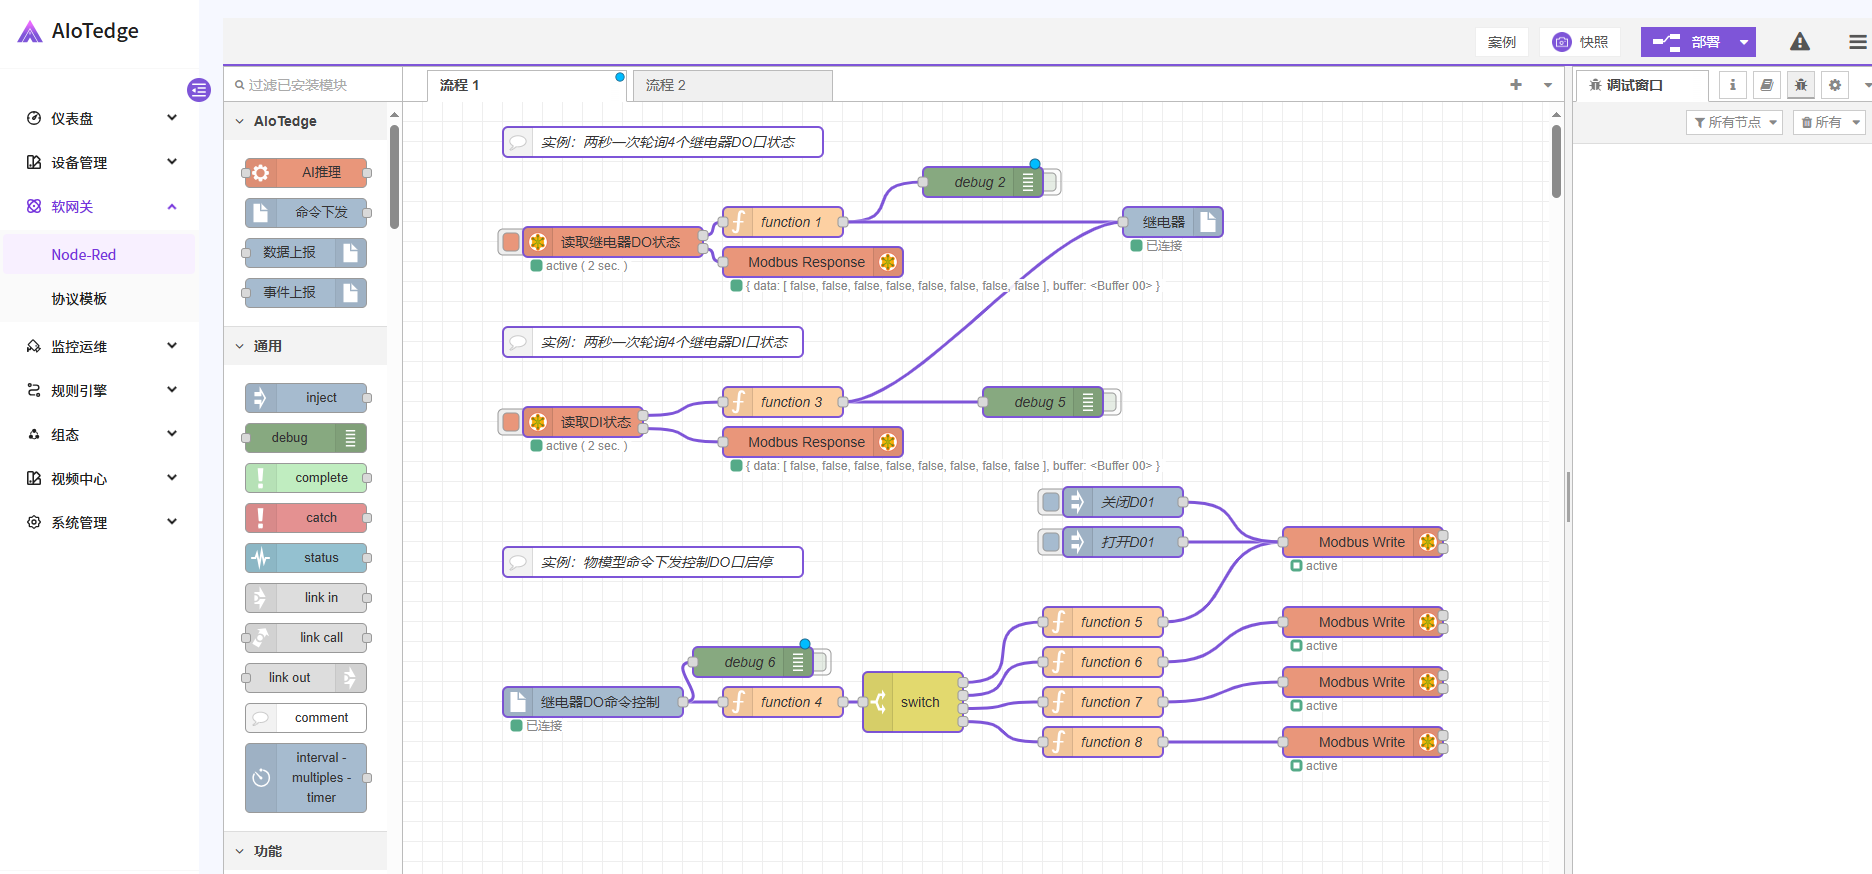Viewport: 1872px width, 874px height.
Task: Click the canvas vertical scrollbar
Action: 1556,160
